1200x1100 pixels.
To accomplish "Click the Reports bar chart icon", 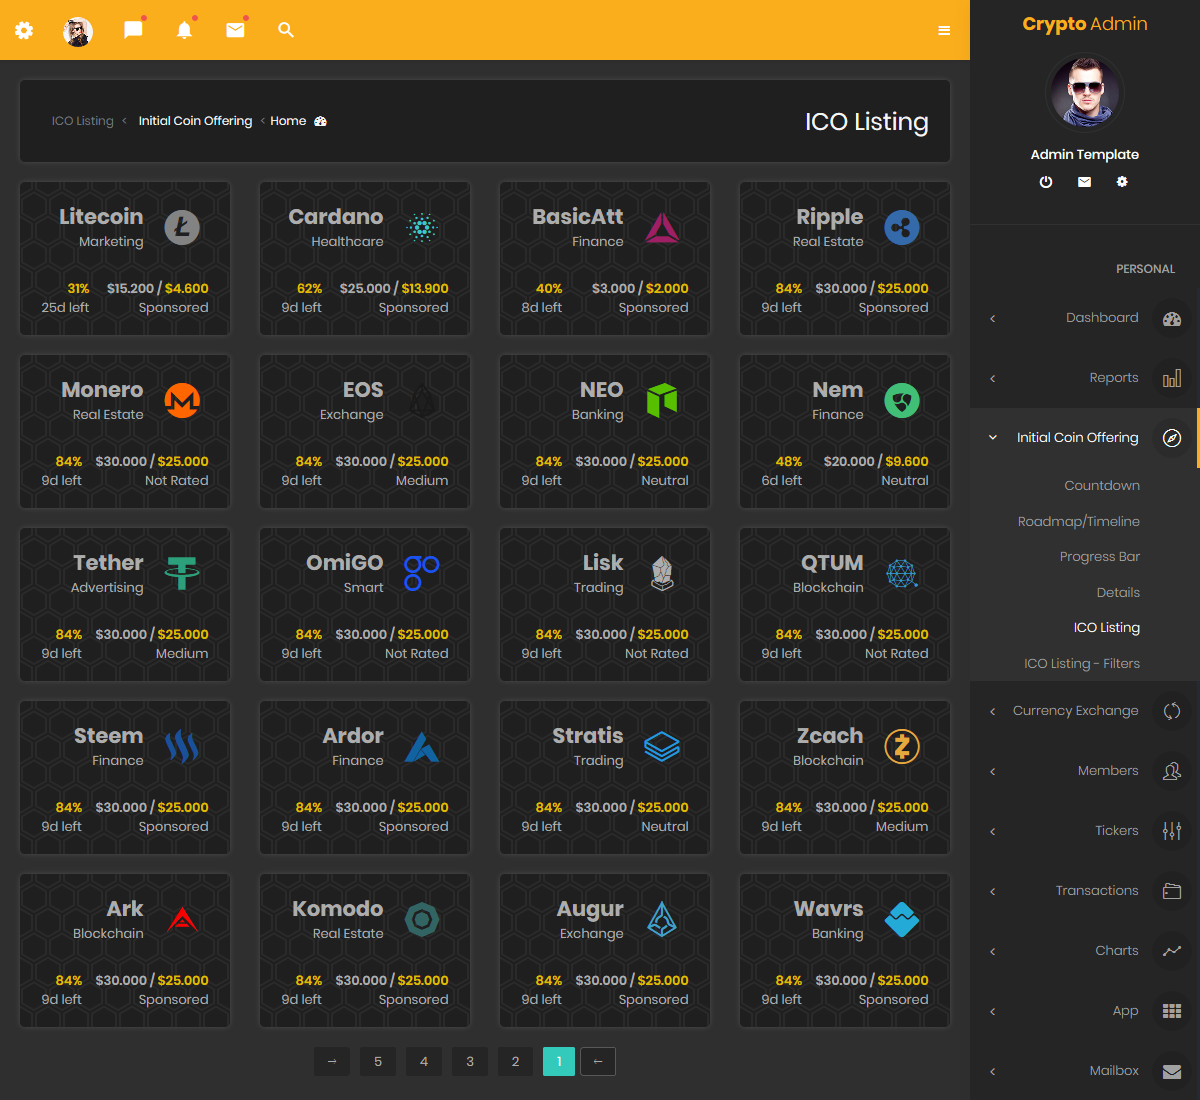I will point(1172,379).
